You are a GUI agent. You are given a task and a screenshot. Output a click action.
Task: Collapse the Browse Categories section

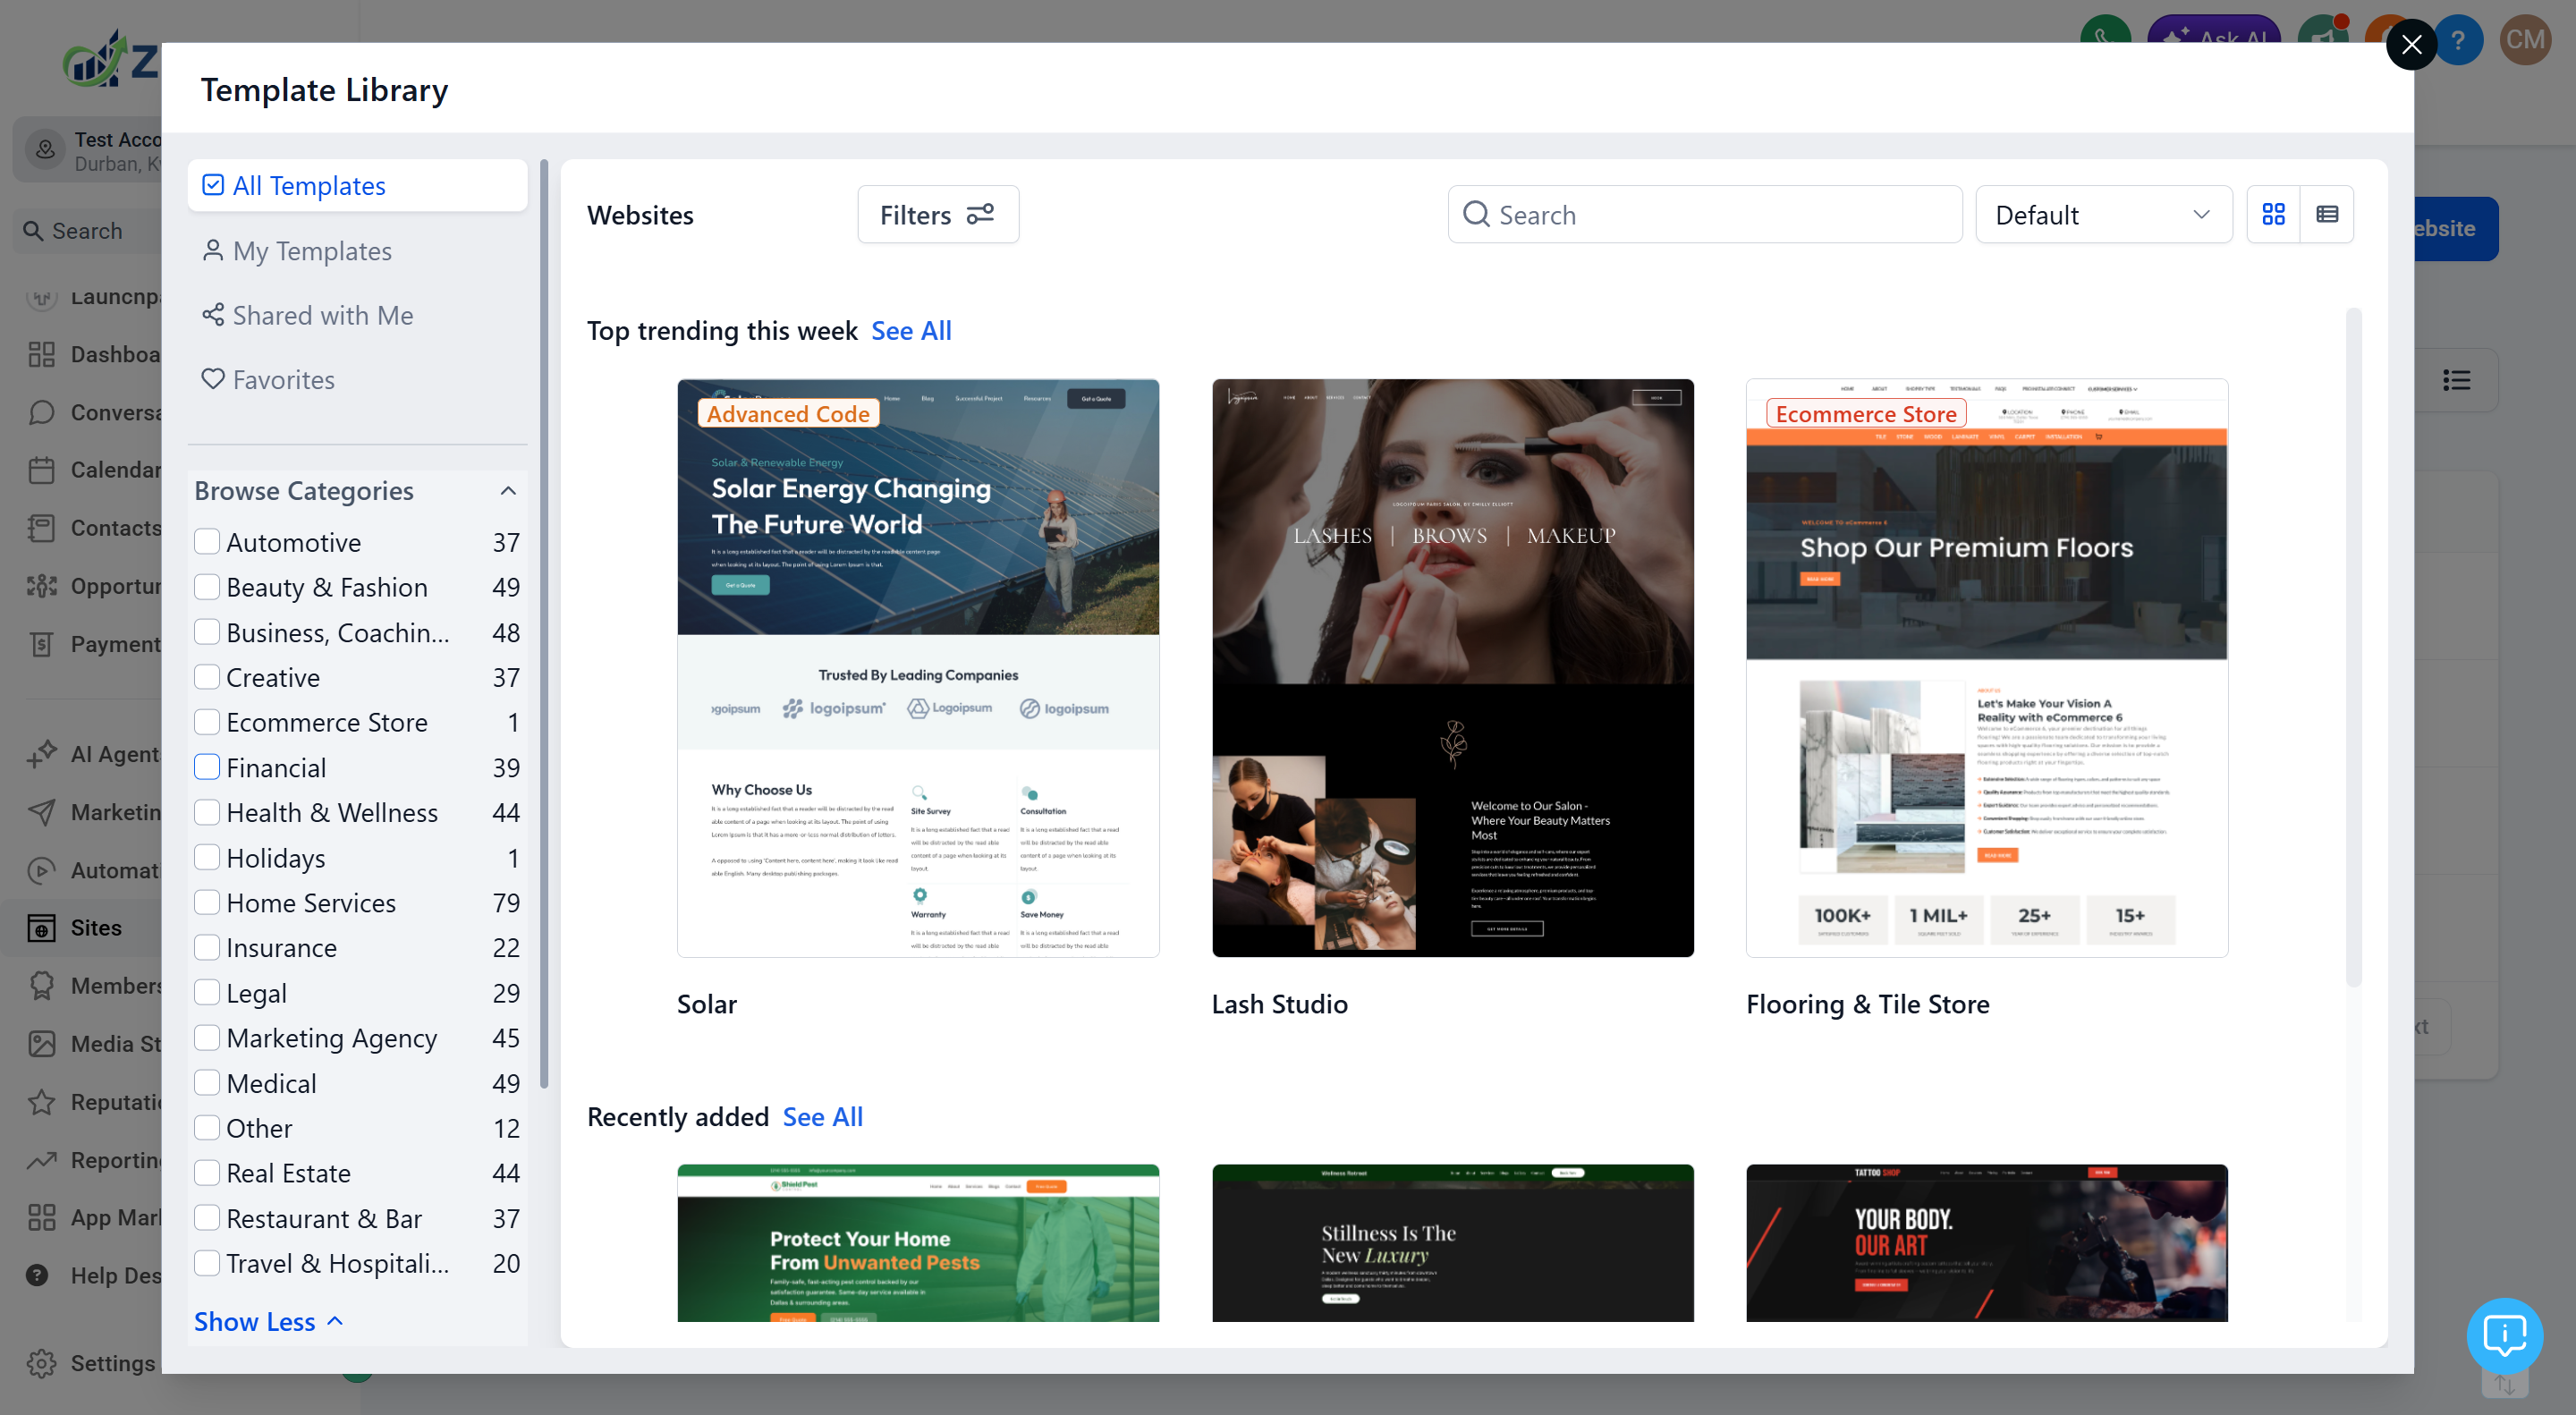click(x=508, y=491)
